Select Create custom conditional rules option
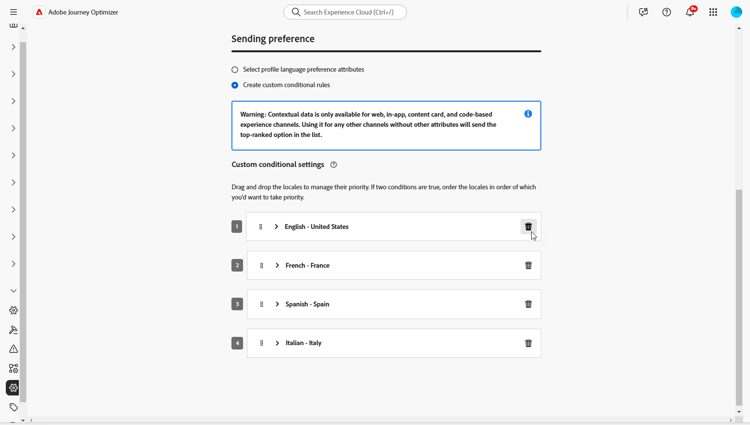Screen dimensions: 750x425 point(235,85)
